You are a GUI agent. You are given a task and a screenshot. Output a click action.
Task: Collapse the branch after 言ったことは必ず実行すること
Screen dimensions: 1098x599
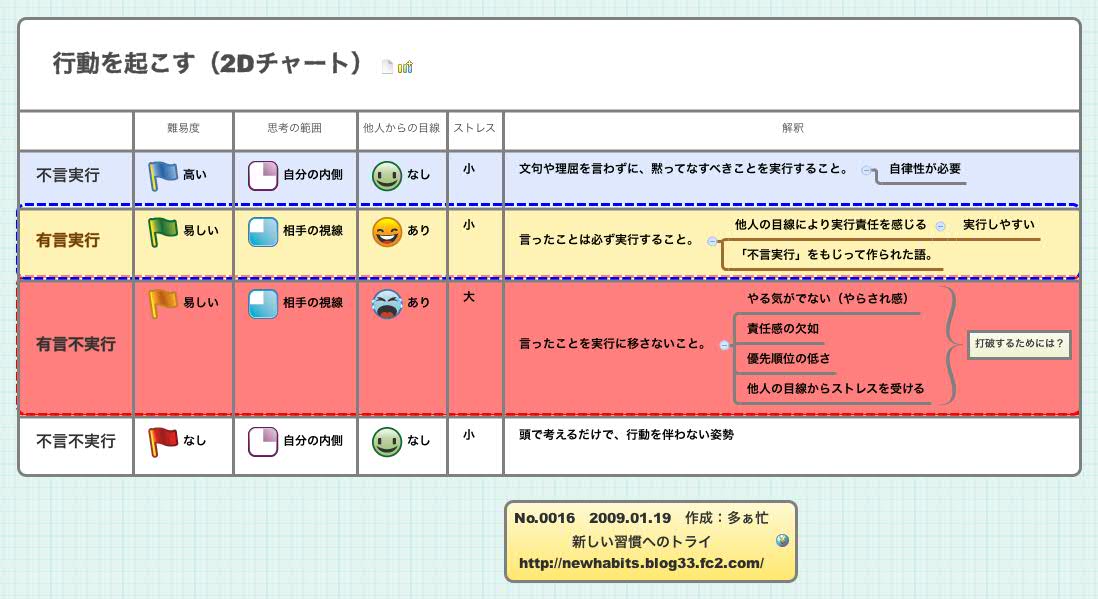712,241
